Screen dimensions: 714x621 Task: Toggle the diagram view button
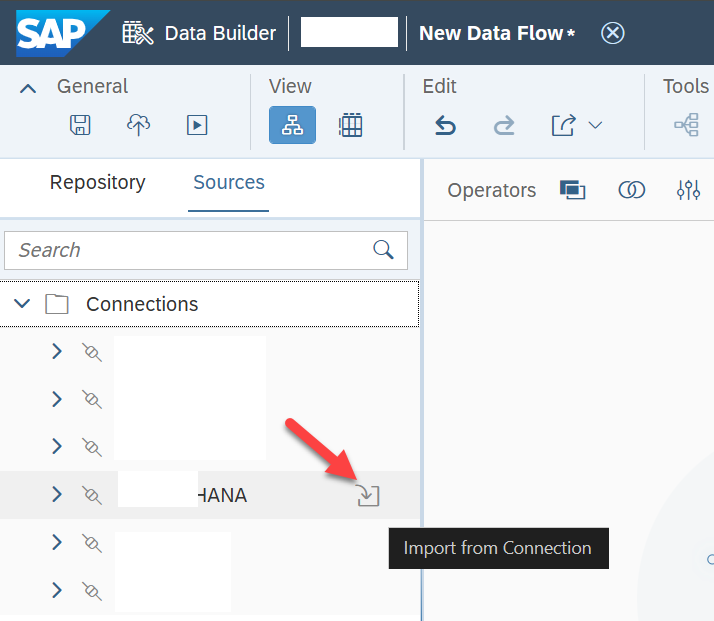(x=292, y=125)
